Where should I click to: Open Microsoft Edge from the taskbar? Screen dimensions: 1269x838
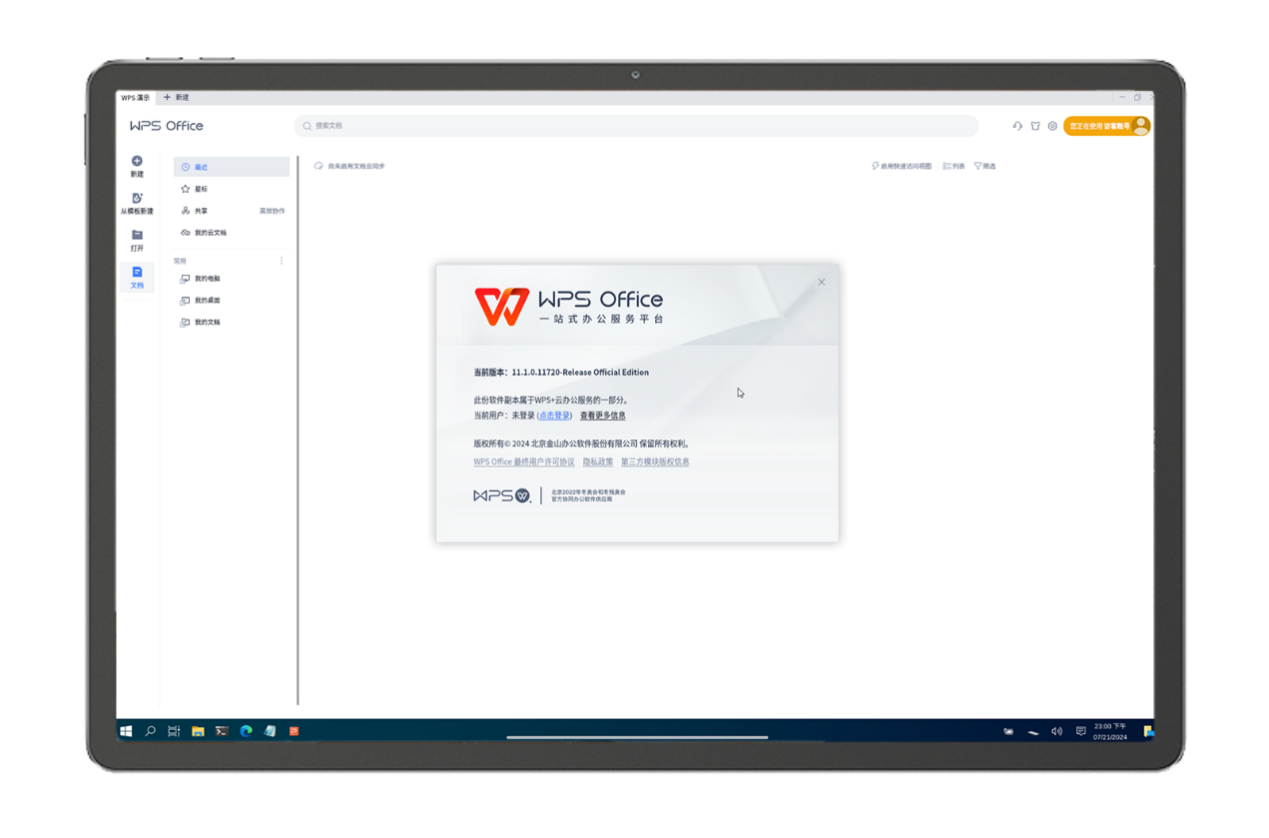246,731
